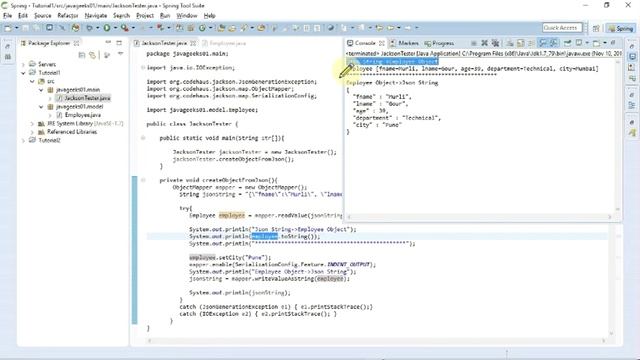The image size is (640, 360).
Task: Click the Save toolbar icon
Action: pyautogui.click(x=25, y=28)
